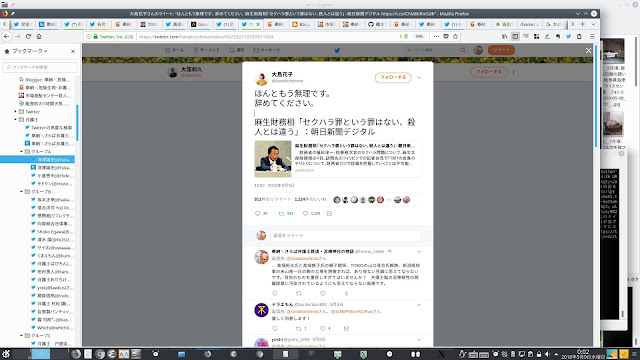640x360 pixels.
Task: Open the Firefox library icon
Action: 504,36
